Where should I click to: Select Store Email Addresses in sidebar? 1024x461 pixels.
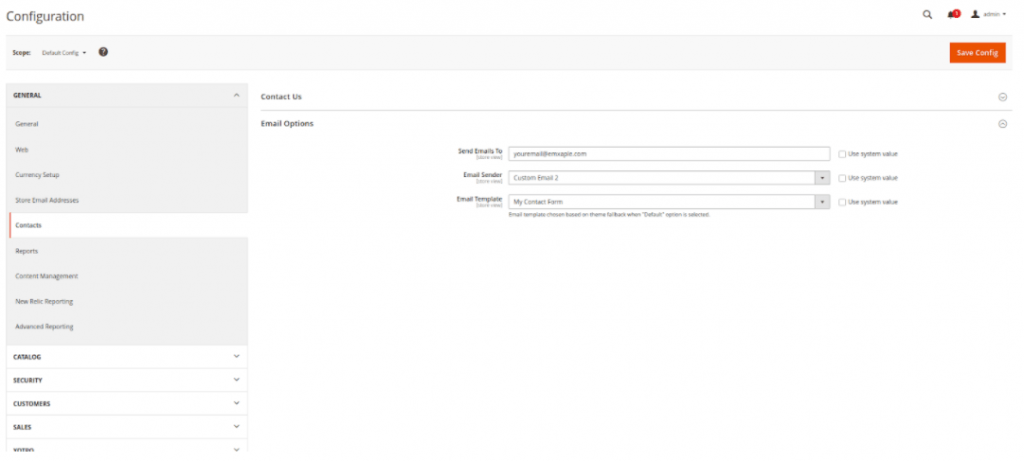pos(47,200)
